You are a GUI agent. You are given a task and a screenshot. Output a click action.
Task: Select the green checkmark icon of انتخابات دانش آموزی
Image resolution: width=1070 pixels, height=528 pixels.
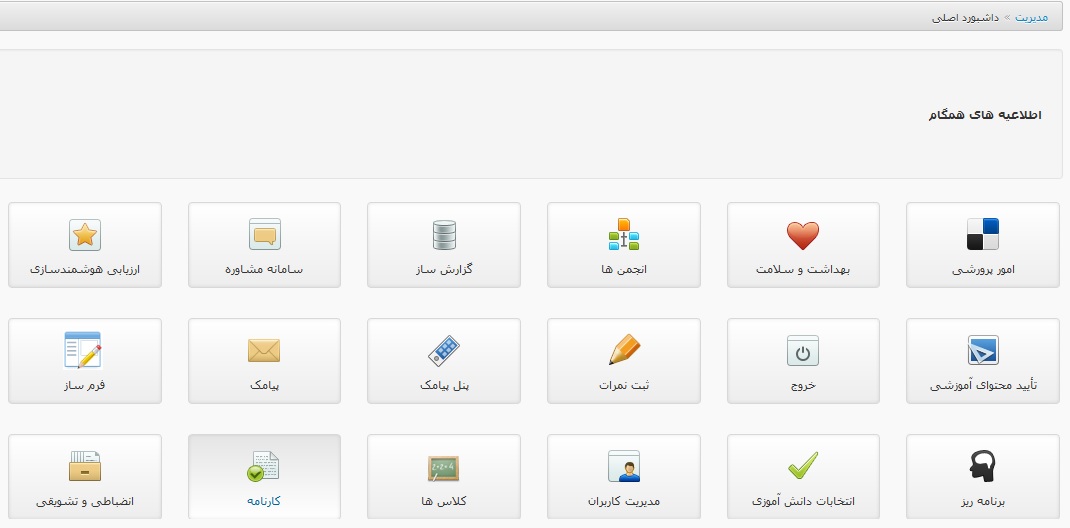[x=802, y=466]
